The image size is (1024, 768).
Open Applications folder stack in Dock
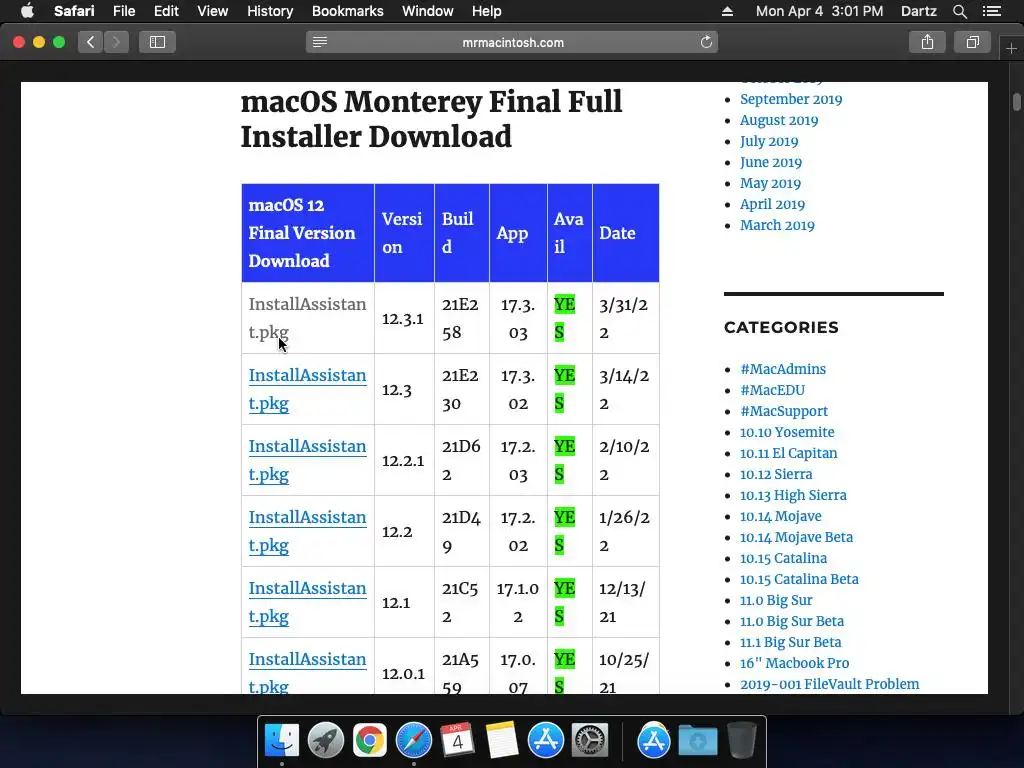(654, 741)
